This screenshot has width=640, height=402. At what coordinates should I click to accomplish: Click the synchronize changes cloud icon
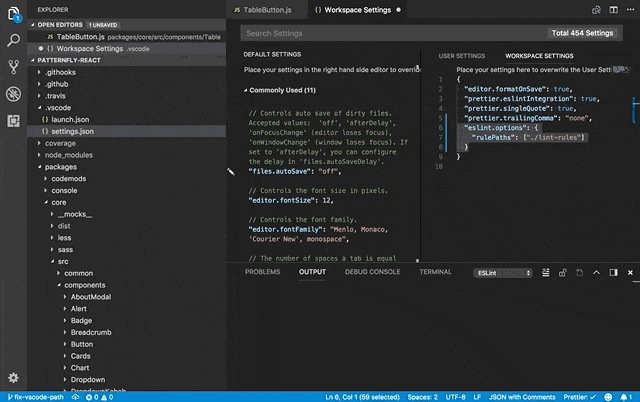pyautogui.click(x=75, y=397)
